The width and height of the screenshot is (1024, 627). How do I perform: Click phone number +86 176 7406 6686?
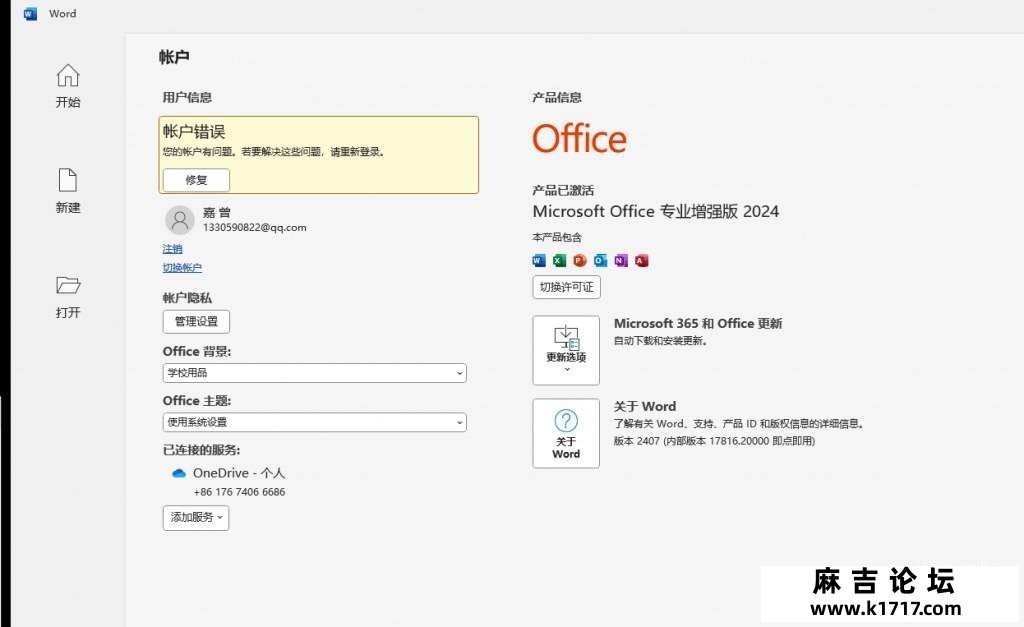point(240,492)
